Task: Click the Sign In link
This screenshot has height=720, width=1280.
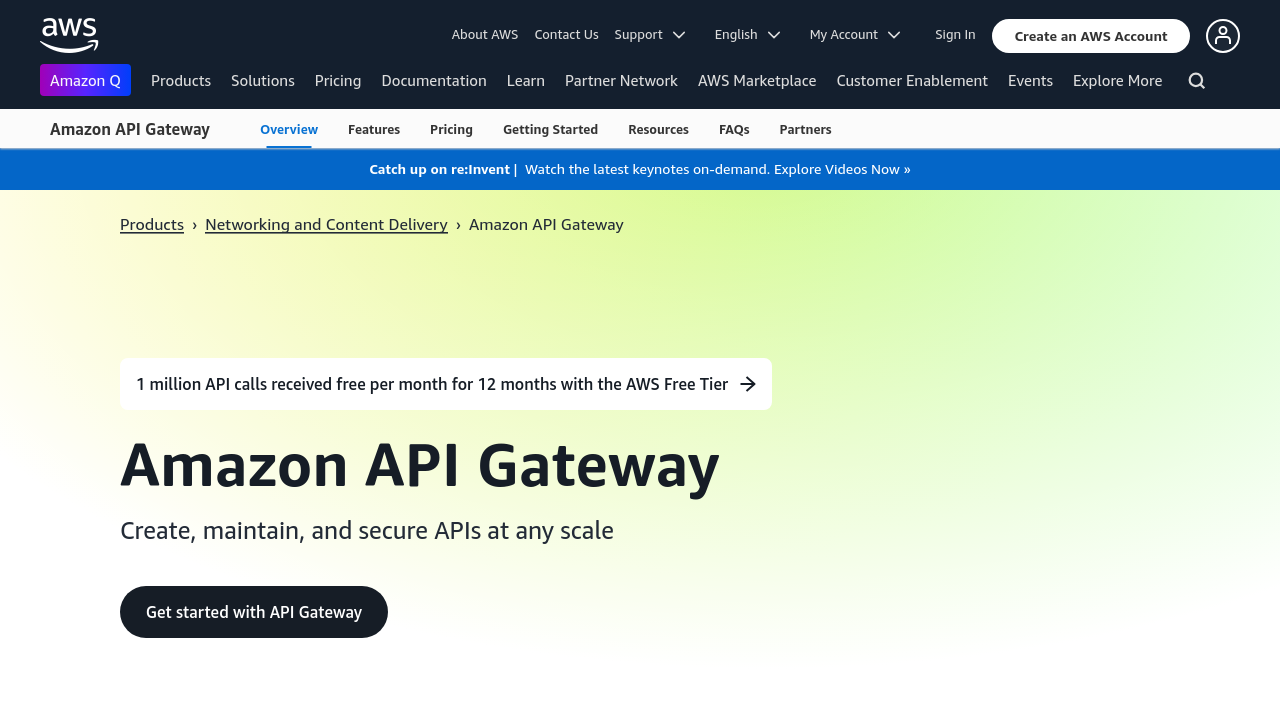Action: (x=955, y=35)
